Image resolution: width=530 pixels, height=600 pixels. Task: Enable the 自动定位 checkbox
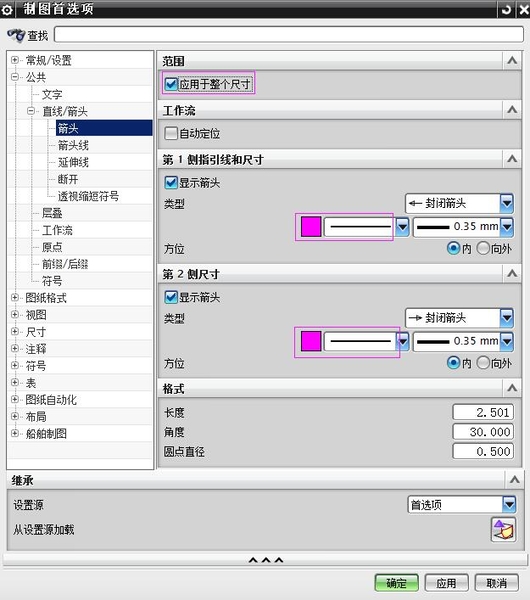click(x=171, y=133)
